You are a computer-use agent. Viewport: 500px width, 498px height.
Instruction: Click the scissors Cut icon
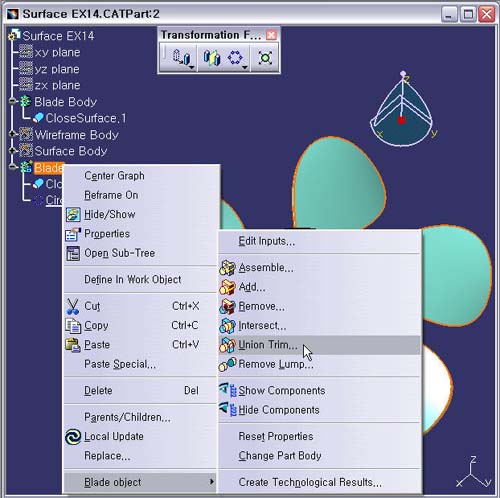pyautogui.click(x=72, y=306)
